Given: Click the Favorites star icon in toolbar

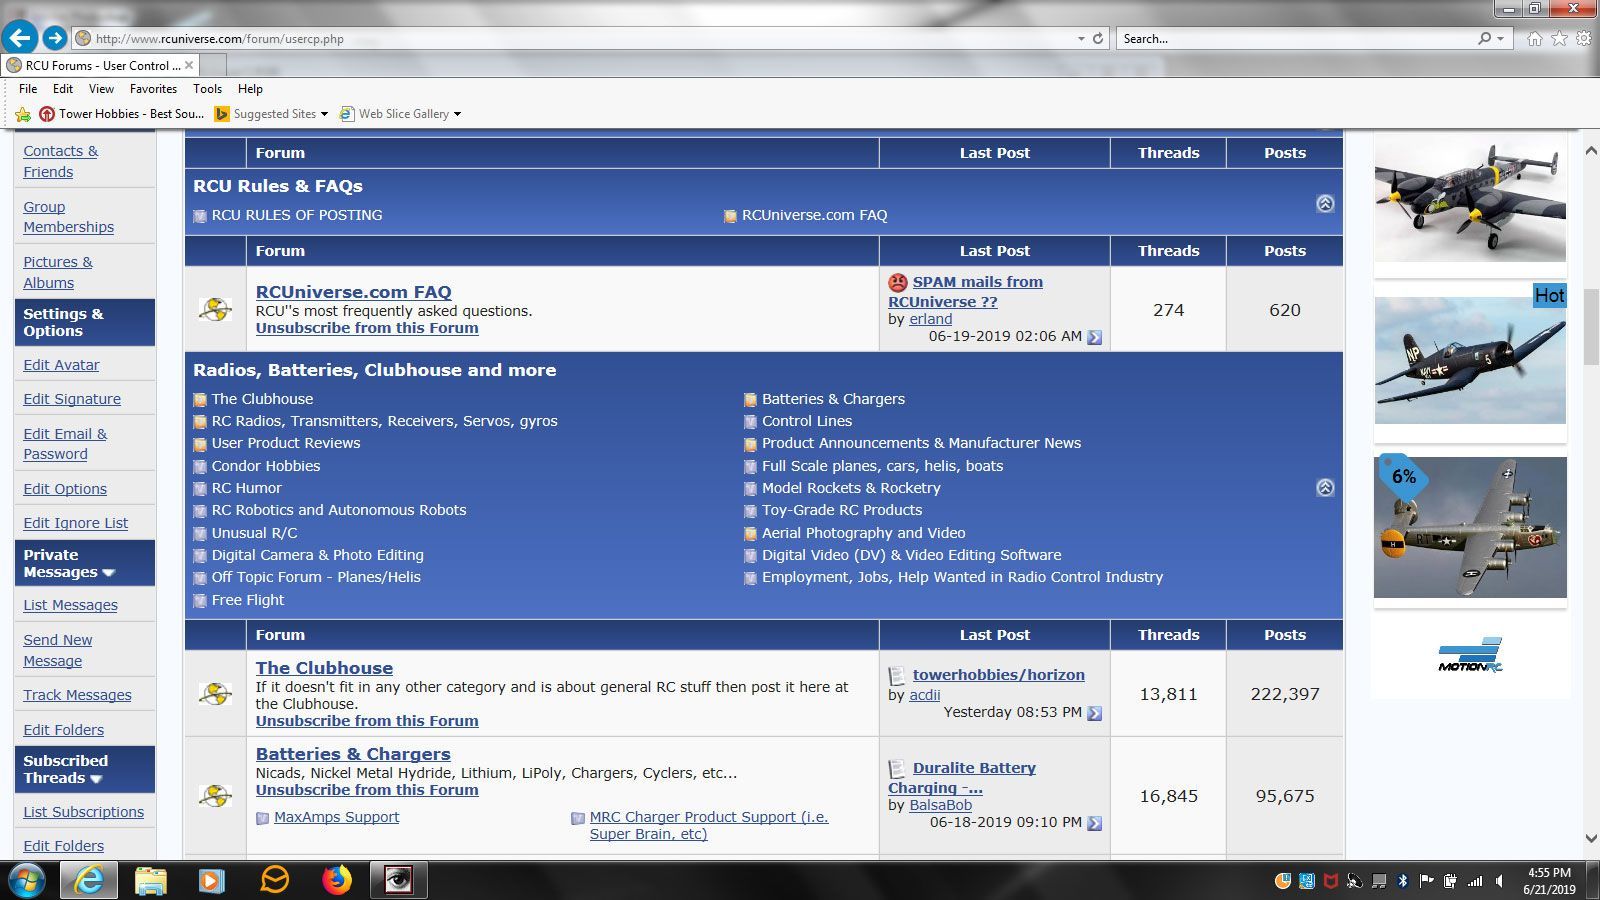Looking at the screenshot, I should 1559,38.
